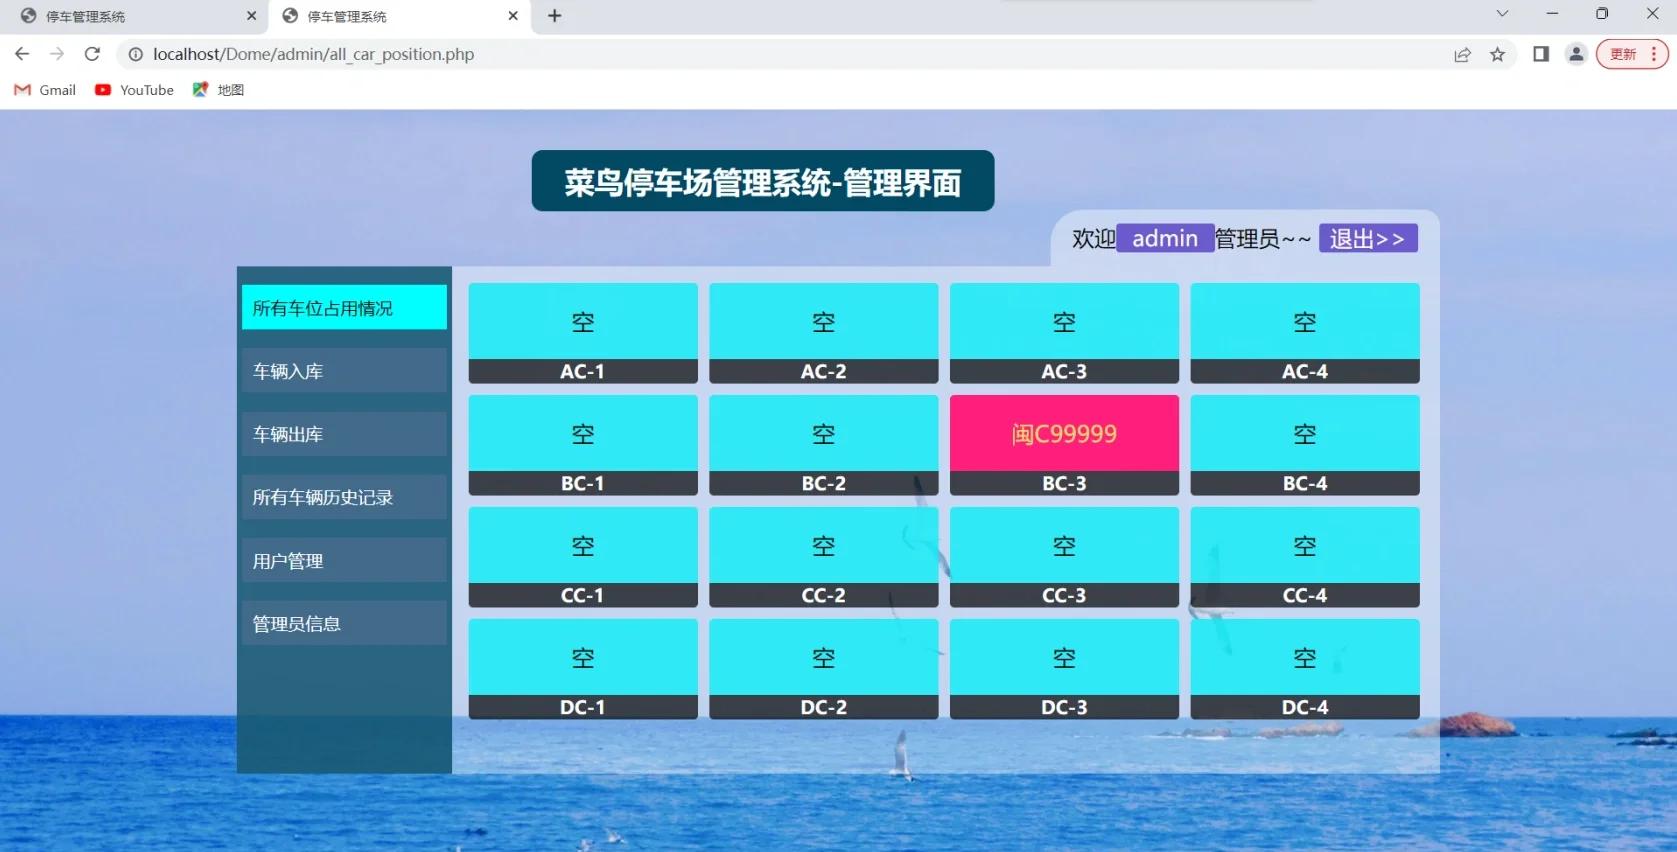Open 管理员信息 in the sidebar
Viewport: 1677px width, 852px height.
pos(344,624)
